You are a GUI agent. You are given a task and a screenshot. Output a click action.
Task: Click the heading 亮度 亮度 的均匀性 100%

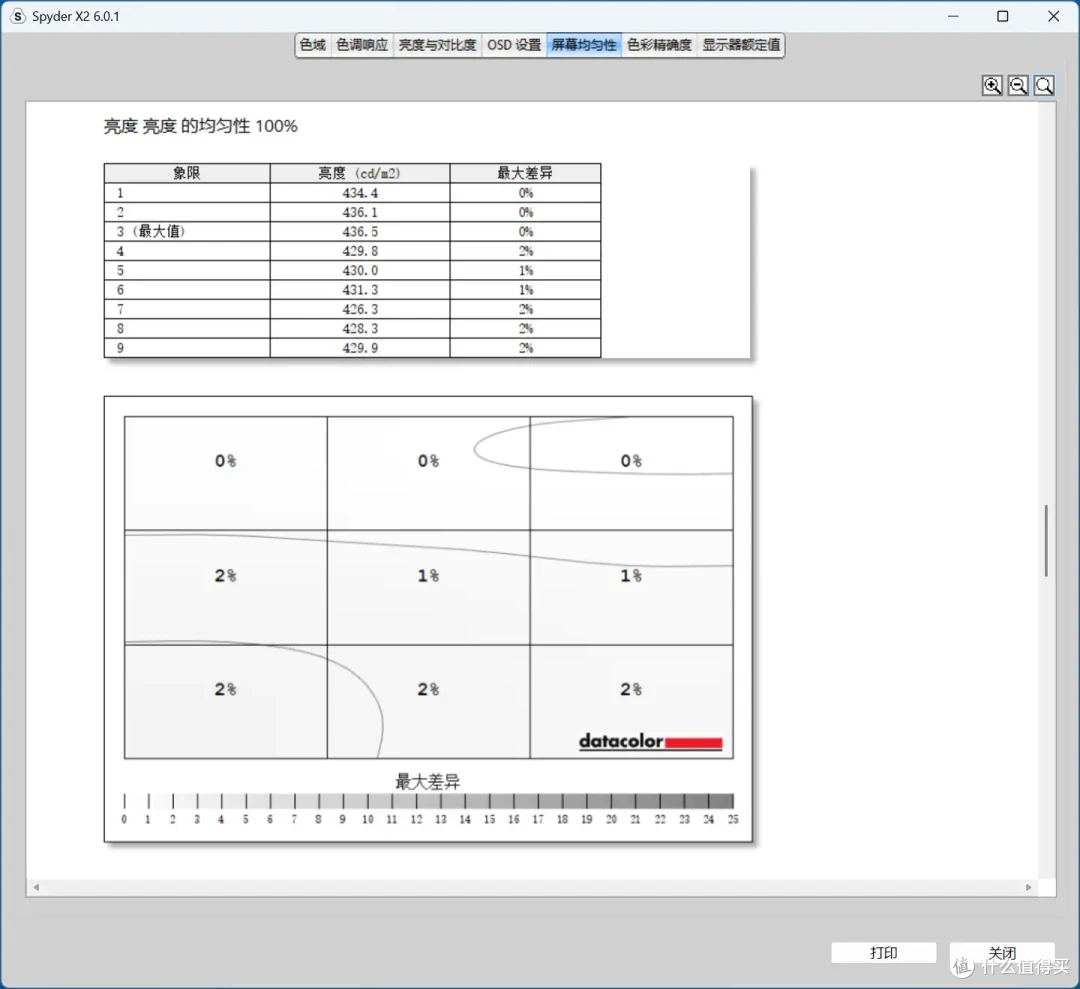coord(200,126)
